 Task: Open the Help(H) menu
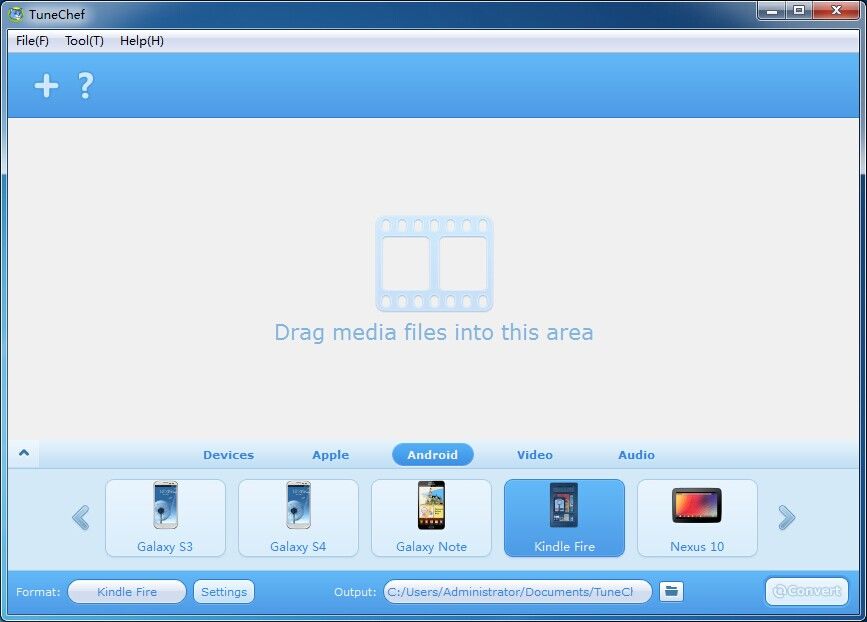pos(142,41)
